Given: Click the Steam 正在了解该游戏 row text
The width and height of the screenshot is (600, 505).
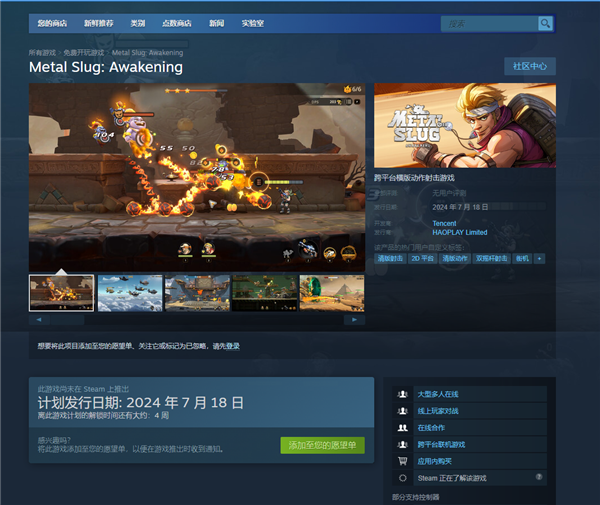Looking at the screenshot, I should point(452,478).
